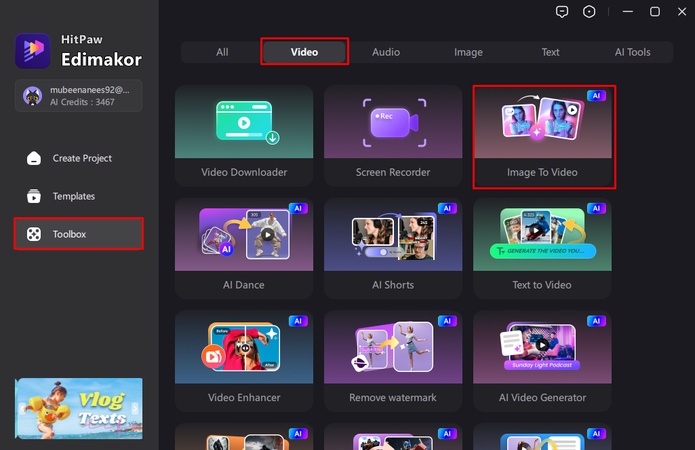Switch to the Text tab
This screenshot has height=450, width=695.
pos(550,52)
